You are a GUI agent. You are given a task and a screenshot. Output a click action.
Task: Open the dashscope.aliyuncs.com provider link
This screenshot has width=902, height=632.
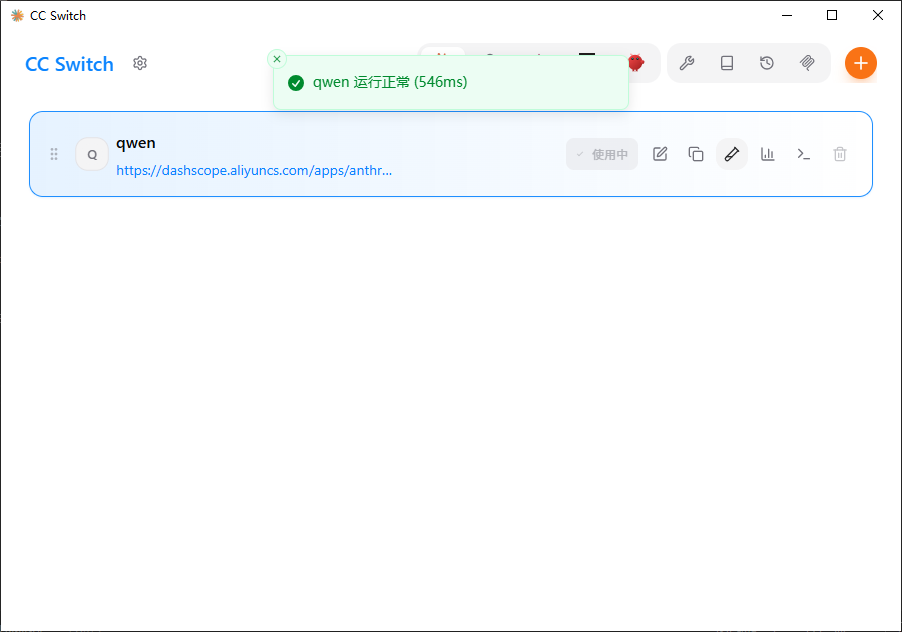coord(254,170)
